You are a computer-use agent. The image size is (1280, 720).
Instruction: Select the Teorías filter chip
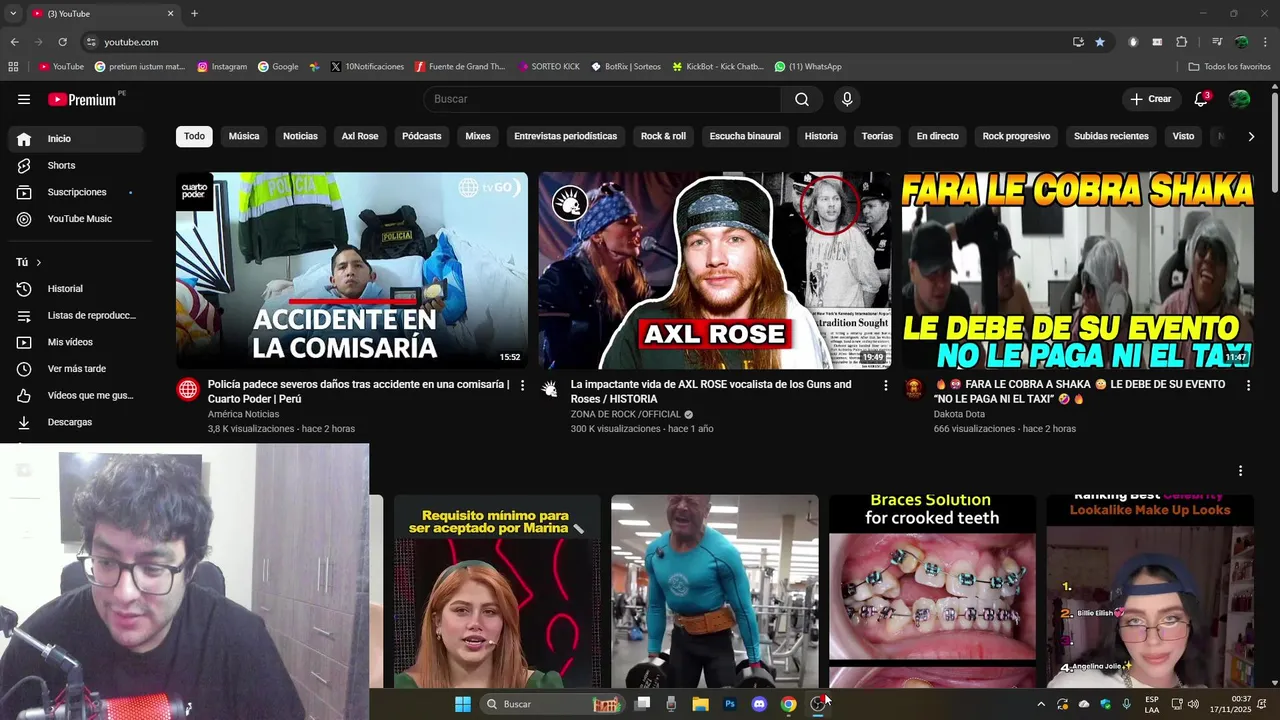[877, 136]
